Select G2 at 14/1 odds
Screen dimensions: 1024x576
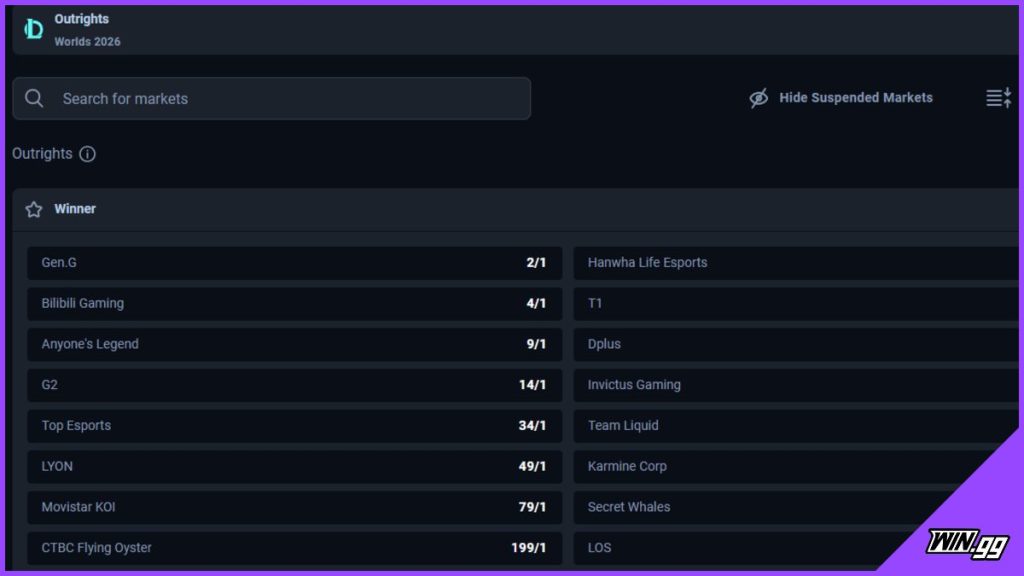(x=295, y=385)
